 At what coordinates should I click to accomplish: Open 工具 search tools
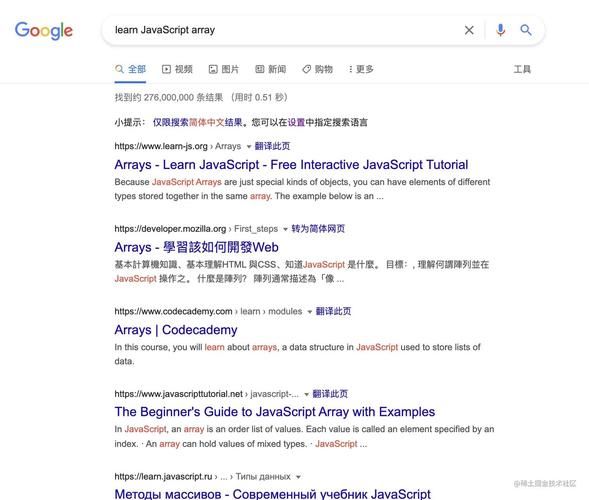[x=522, y=69]
